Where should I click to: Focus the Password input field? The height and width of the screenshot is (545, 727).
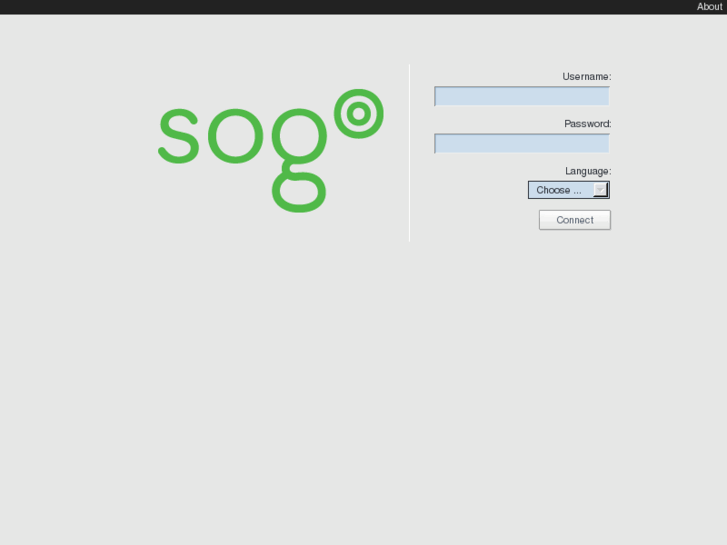[x=522, y=143]
